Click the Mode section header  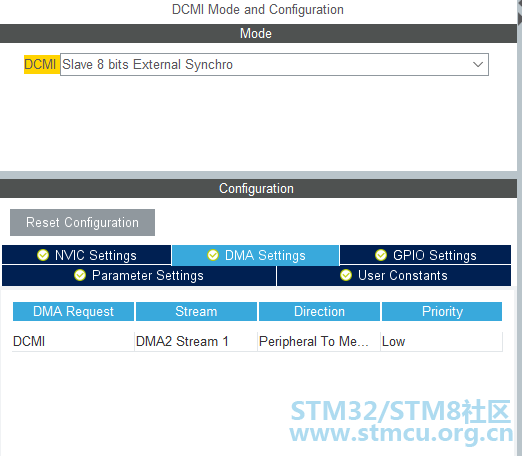coord(258,33)
